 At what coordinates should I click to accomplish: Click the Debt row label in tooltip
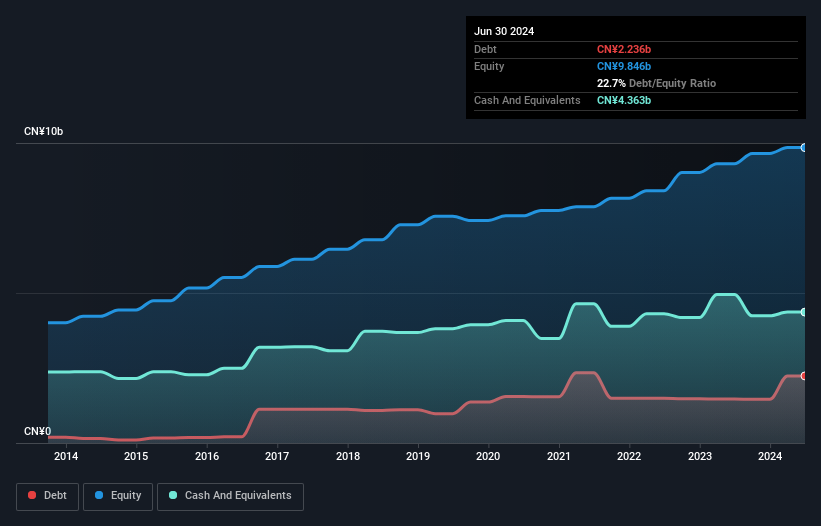point(485,49)
